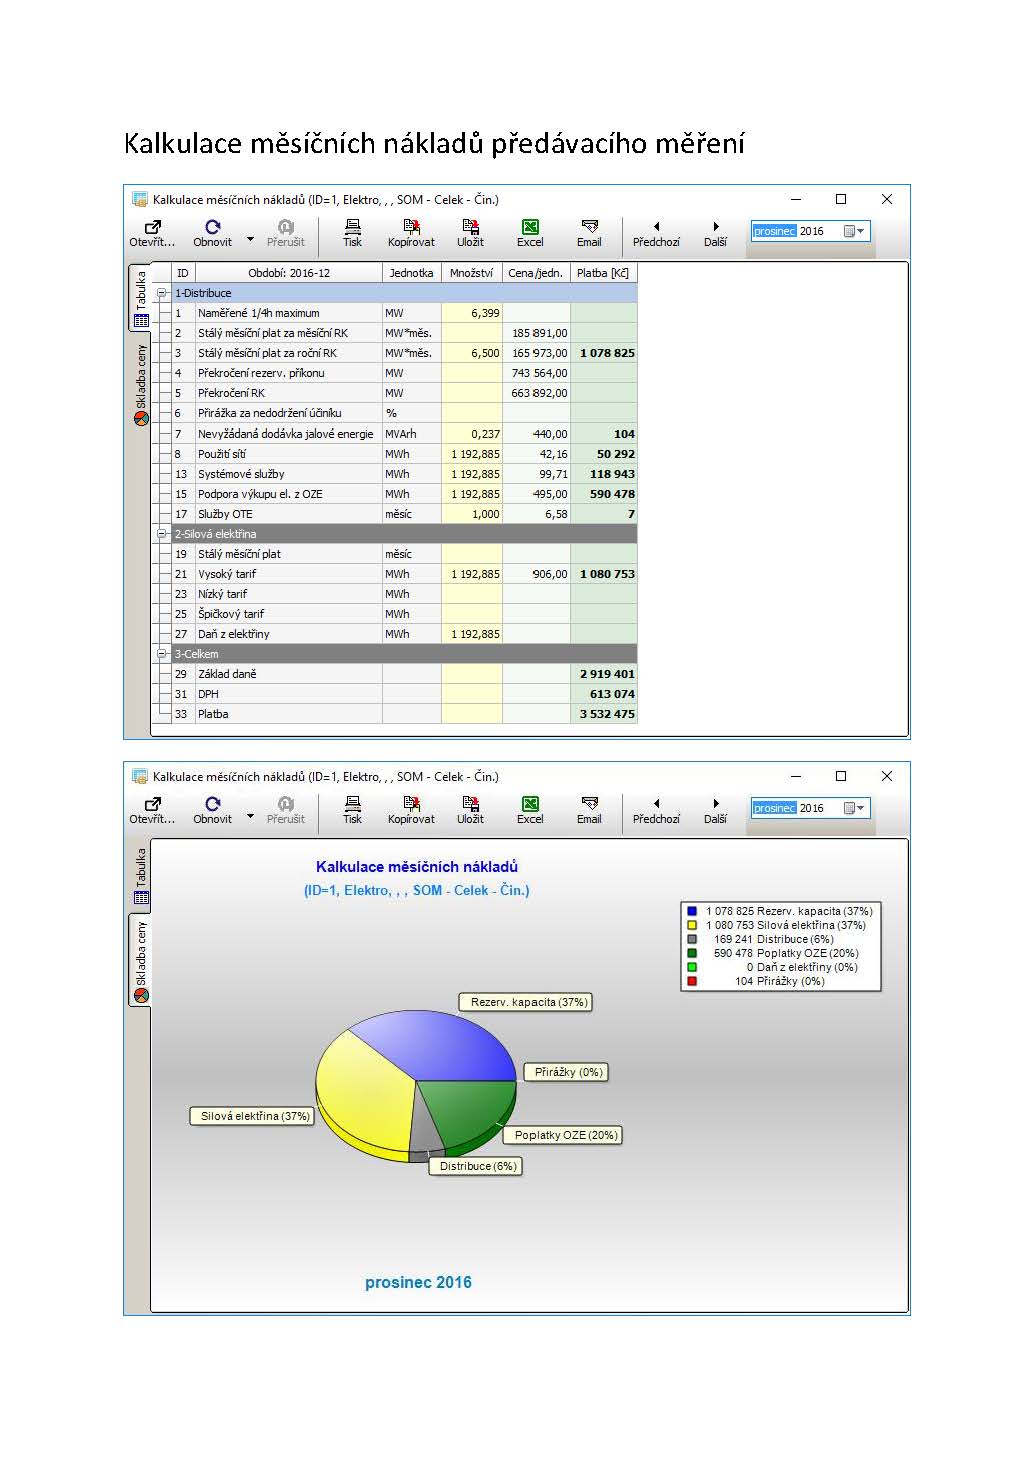Click Tisk print icon in upper window

pos(352,227)
